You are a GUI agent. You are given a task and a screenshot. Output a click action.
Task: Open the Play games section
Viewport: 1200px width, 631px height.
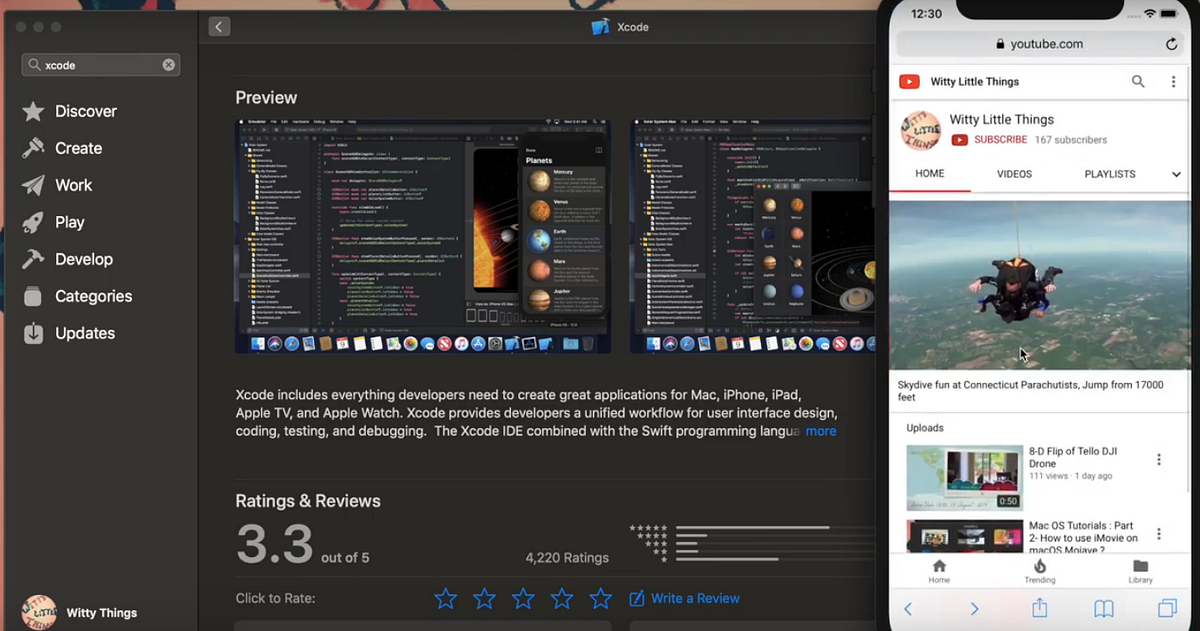coord(70,221)
